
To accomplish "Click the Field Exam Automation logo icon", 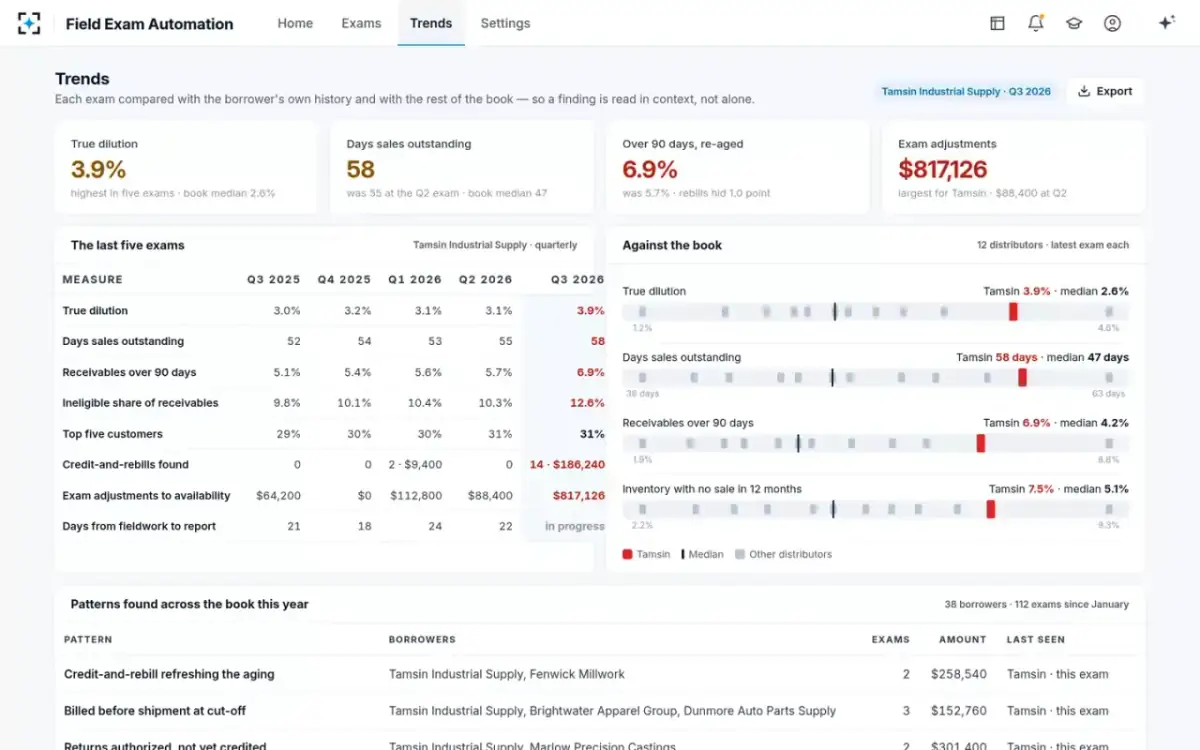I will [x=30, y=23].
